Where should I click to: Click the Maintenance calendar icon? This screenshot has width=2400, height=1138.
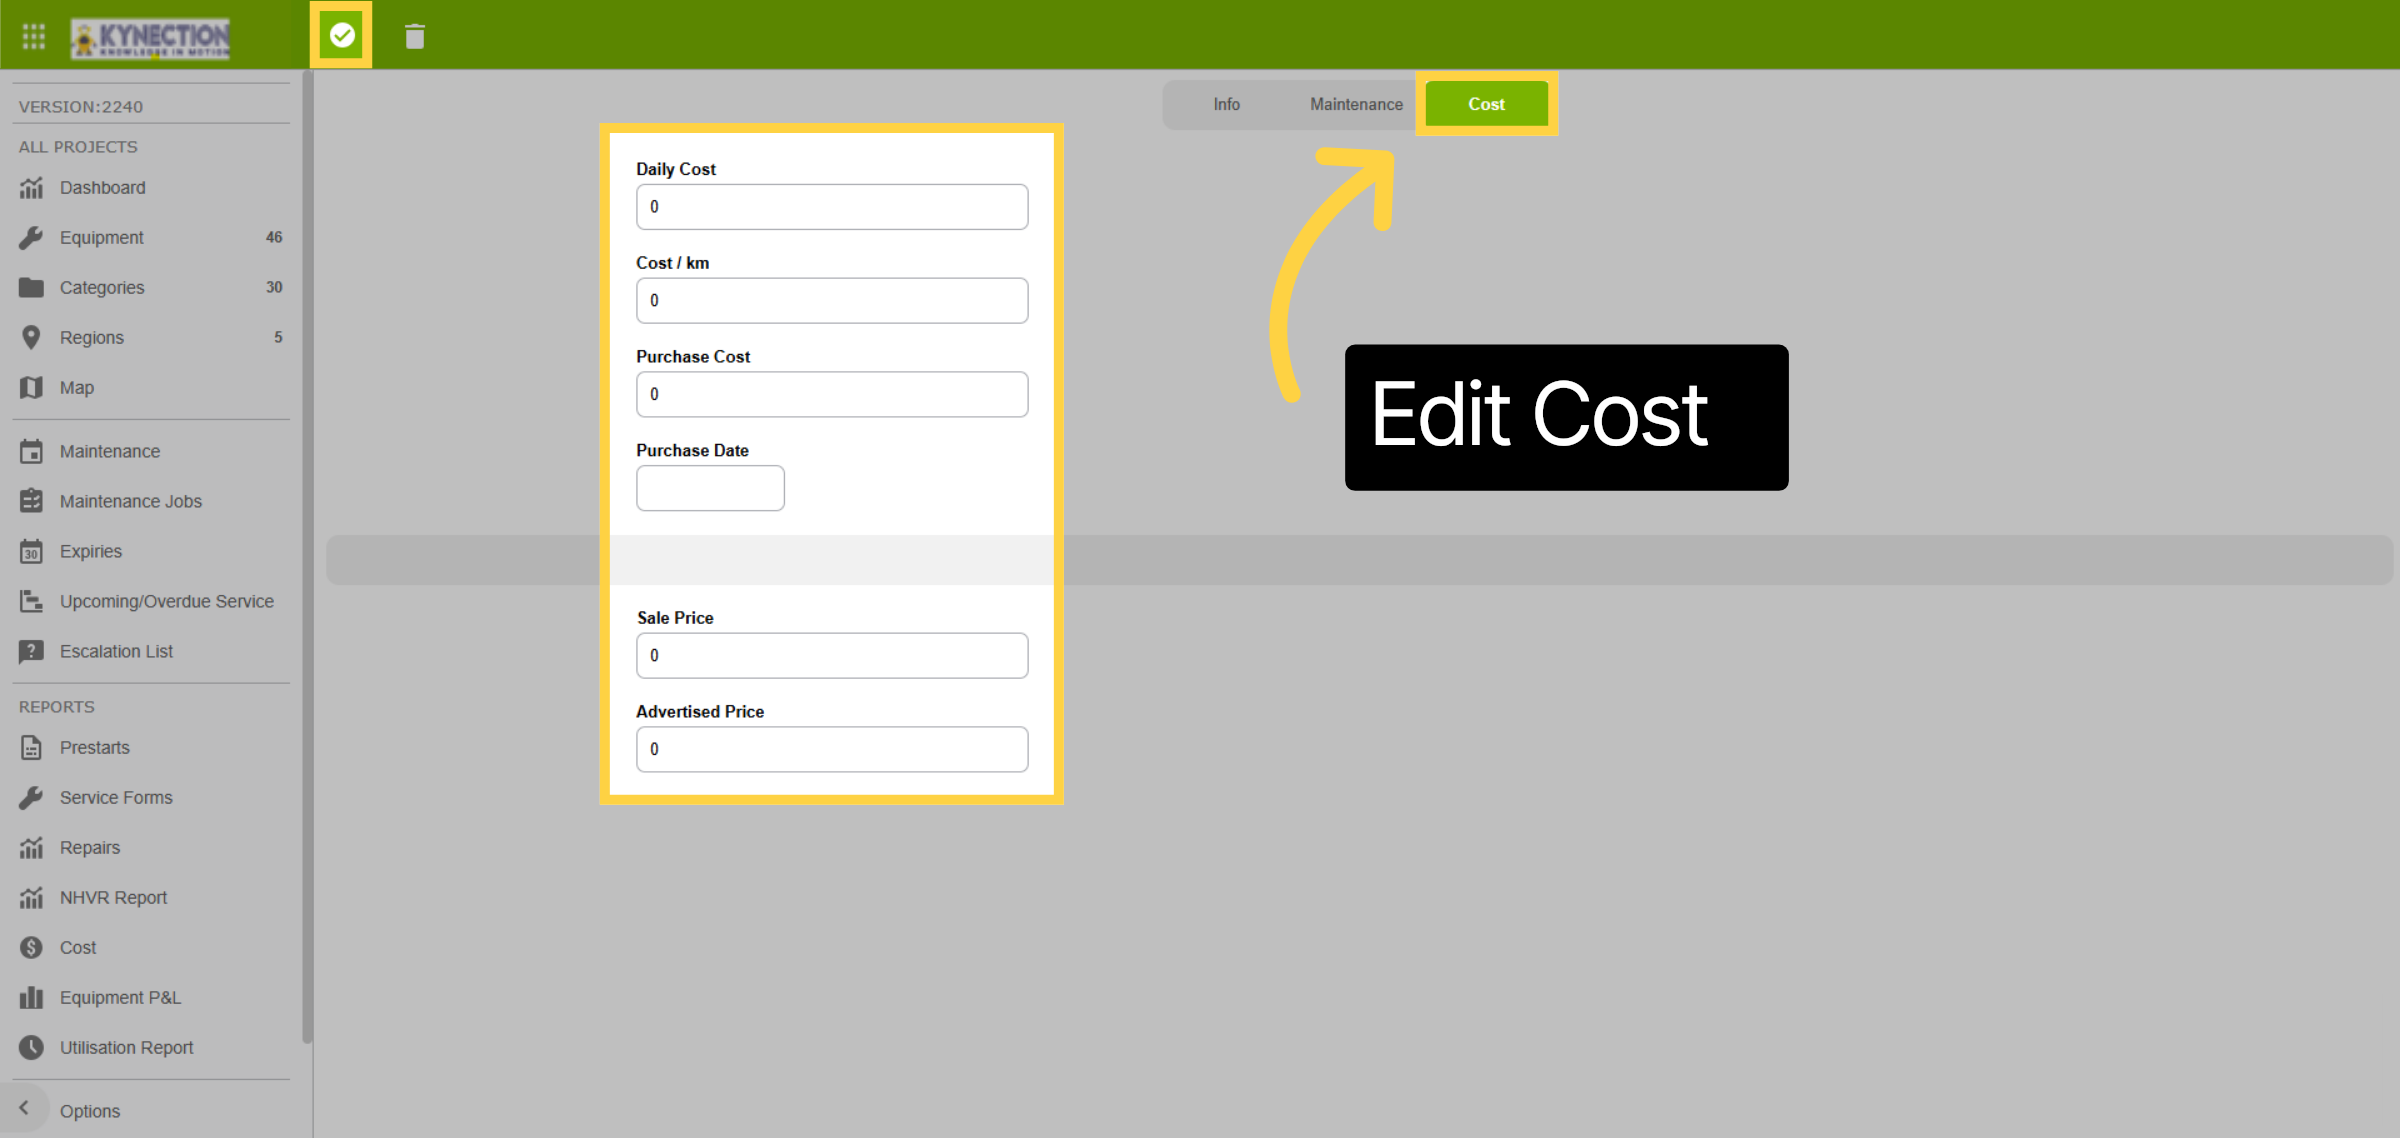tap(32, 452)
